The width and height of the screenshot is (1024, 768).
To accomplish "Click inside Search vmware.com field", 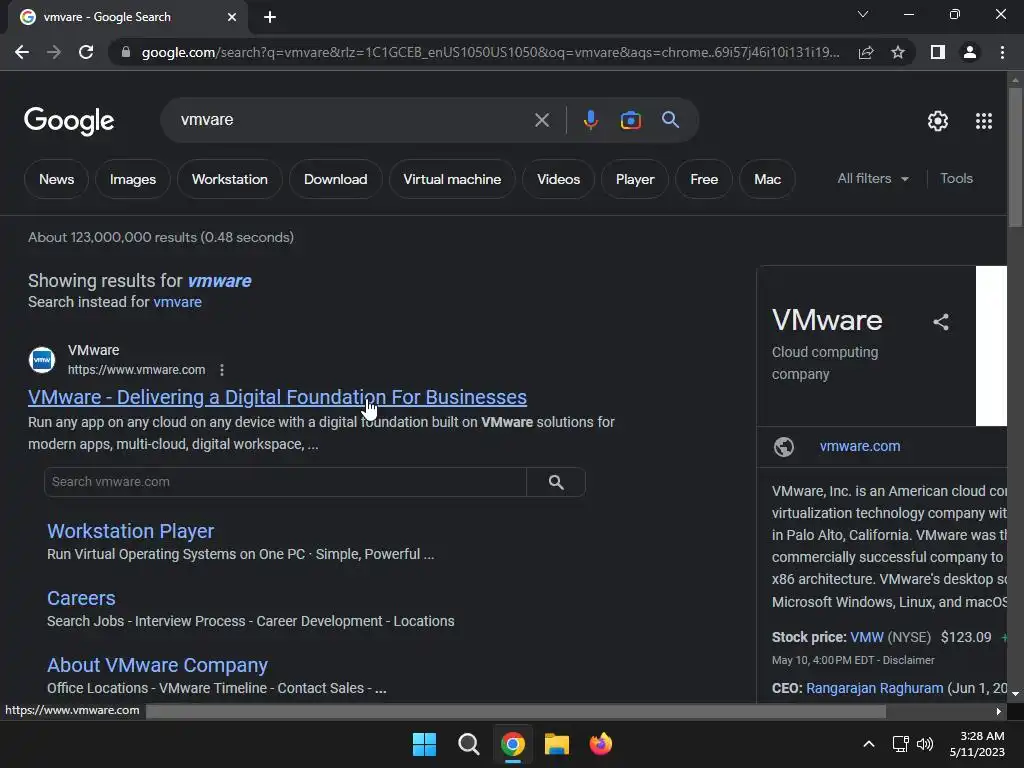I will tap(285, 482).
